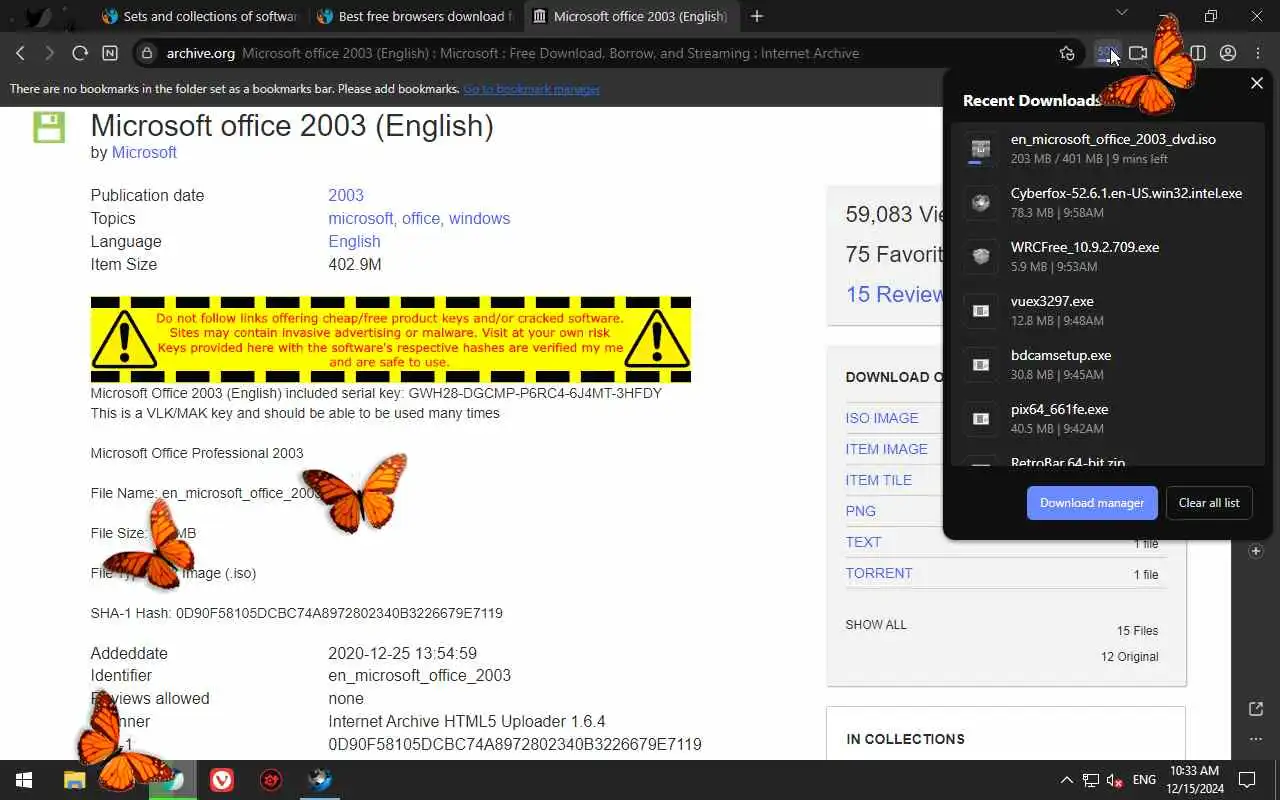Open the ITEM TILE download option

(x=879, y=480)
